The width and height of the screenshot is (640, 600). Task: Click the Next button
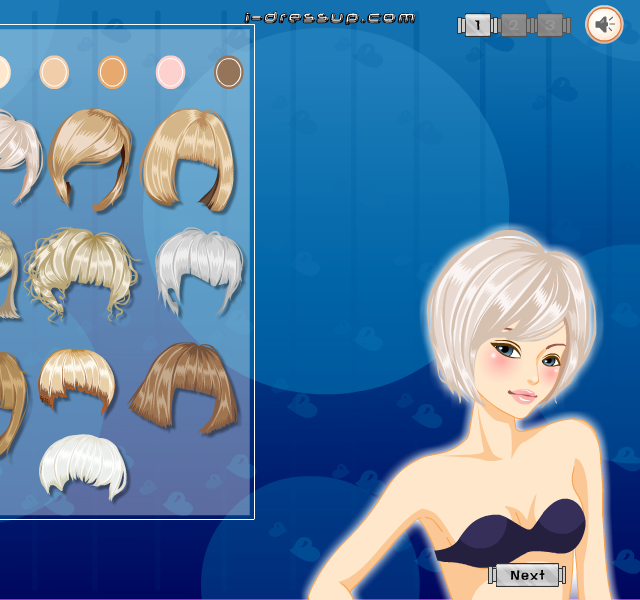(527, 575)
